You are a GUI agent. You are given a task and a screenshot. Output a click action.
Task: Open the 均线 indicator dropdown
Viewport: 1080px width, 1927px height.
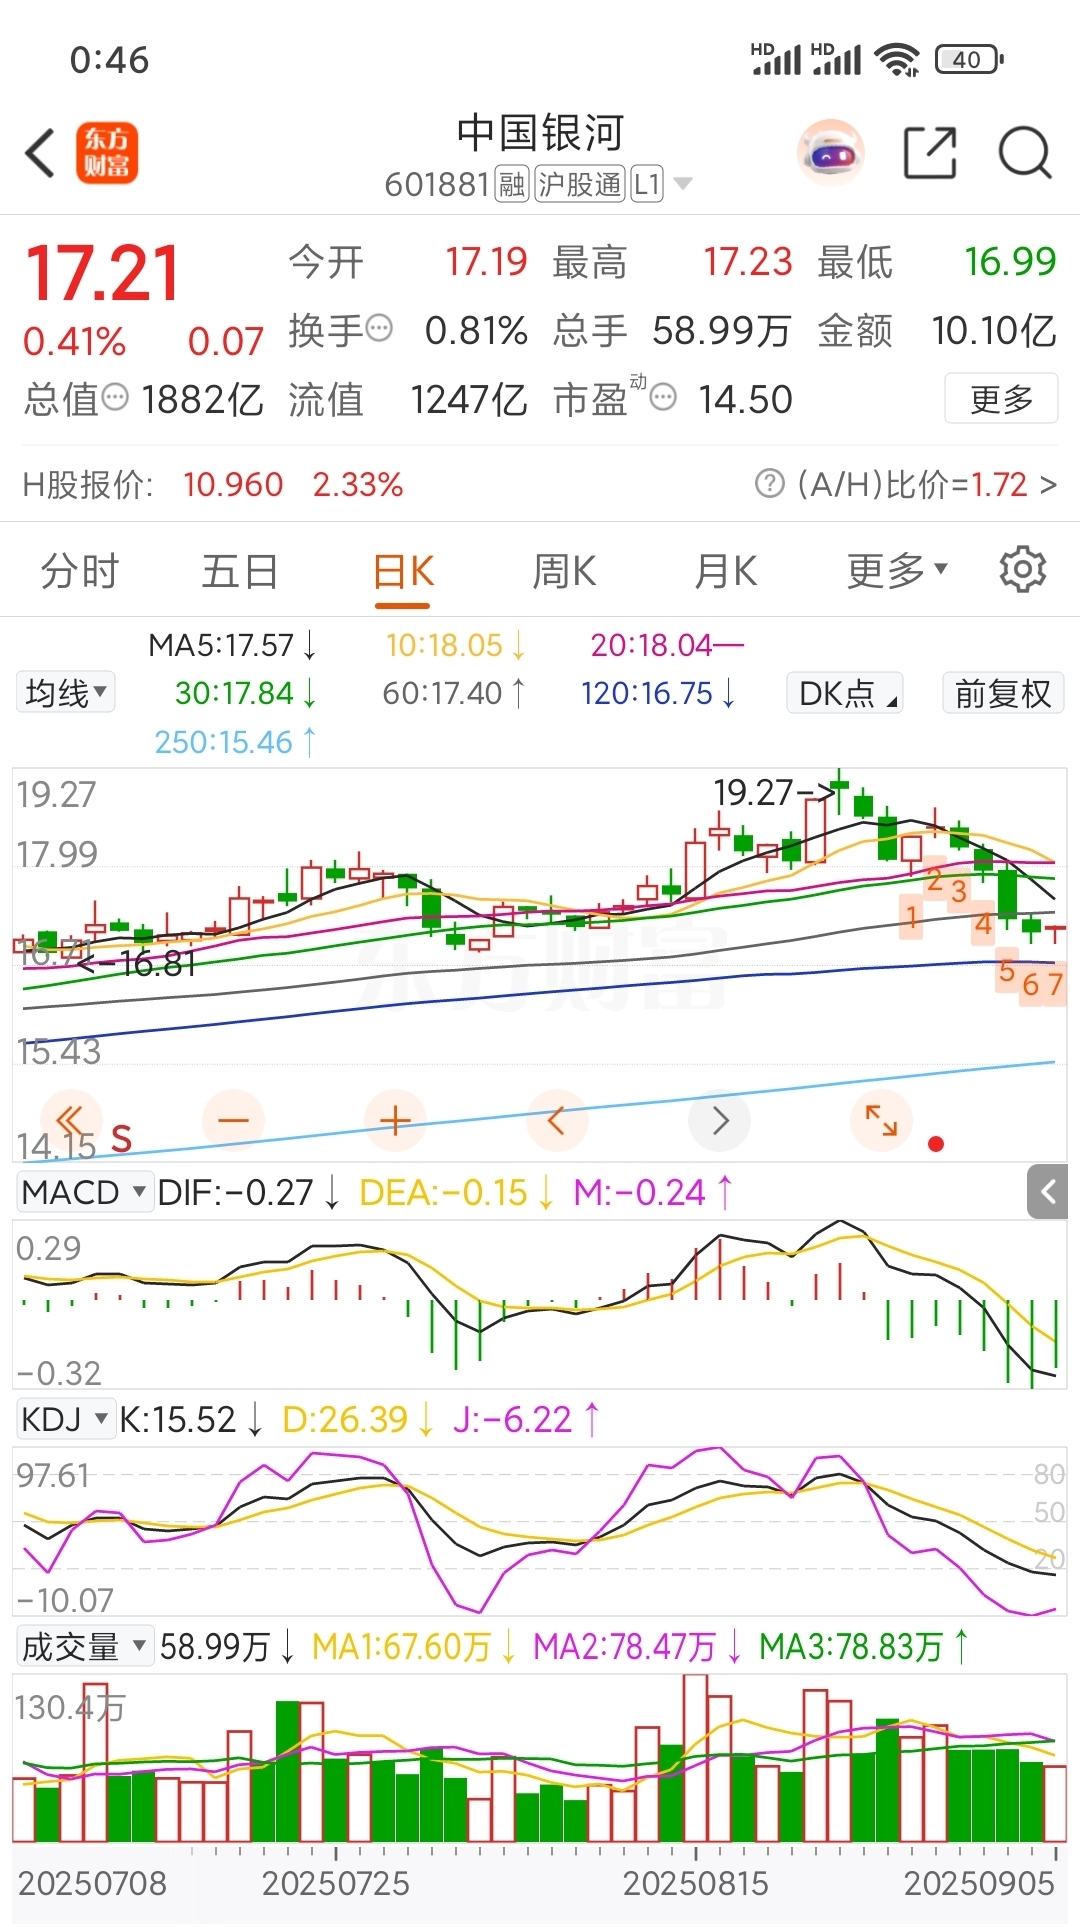65,692
